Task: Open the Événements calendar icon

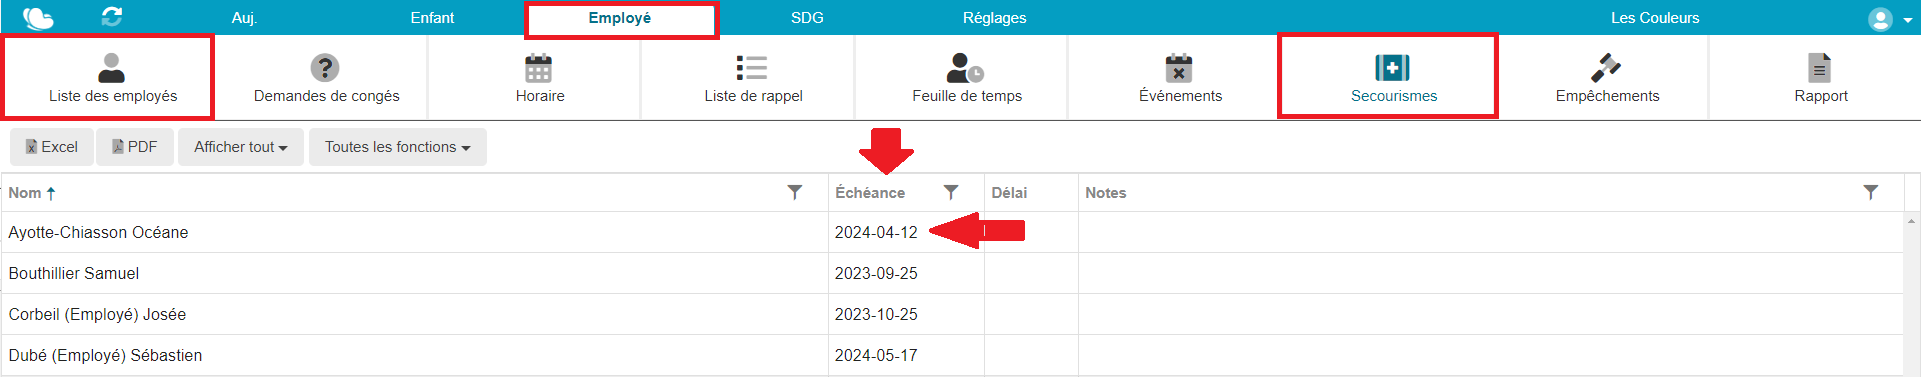Action: (1179, 68)
